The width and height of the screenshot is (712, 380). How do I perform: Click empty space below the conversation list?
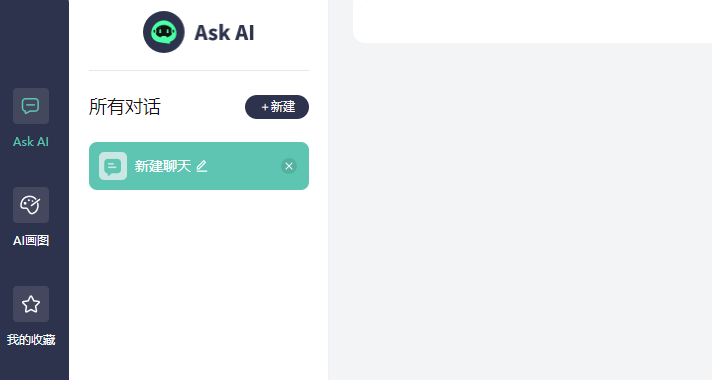pyautogui.click(x=199, y=286)
